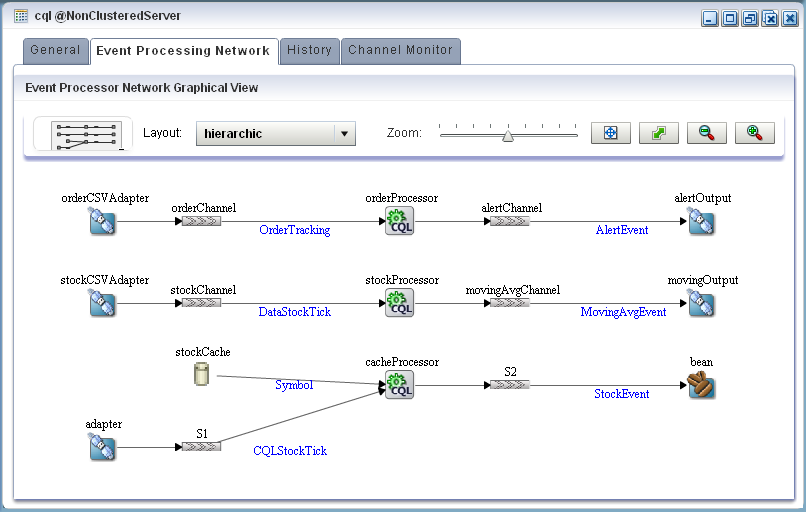The height and width of the screenshot is (512, 806).
Task: Click the stockChannel channel node
Action: coord(202,303)
